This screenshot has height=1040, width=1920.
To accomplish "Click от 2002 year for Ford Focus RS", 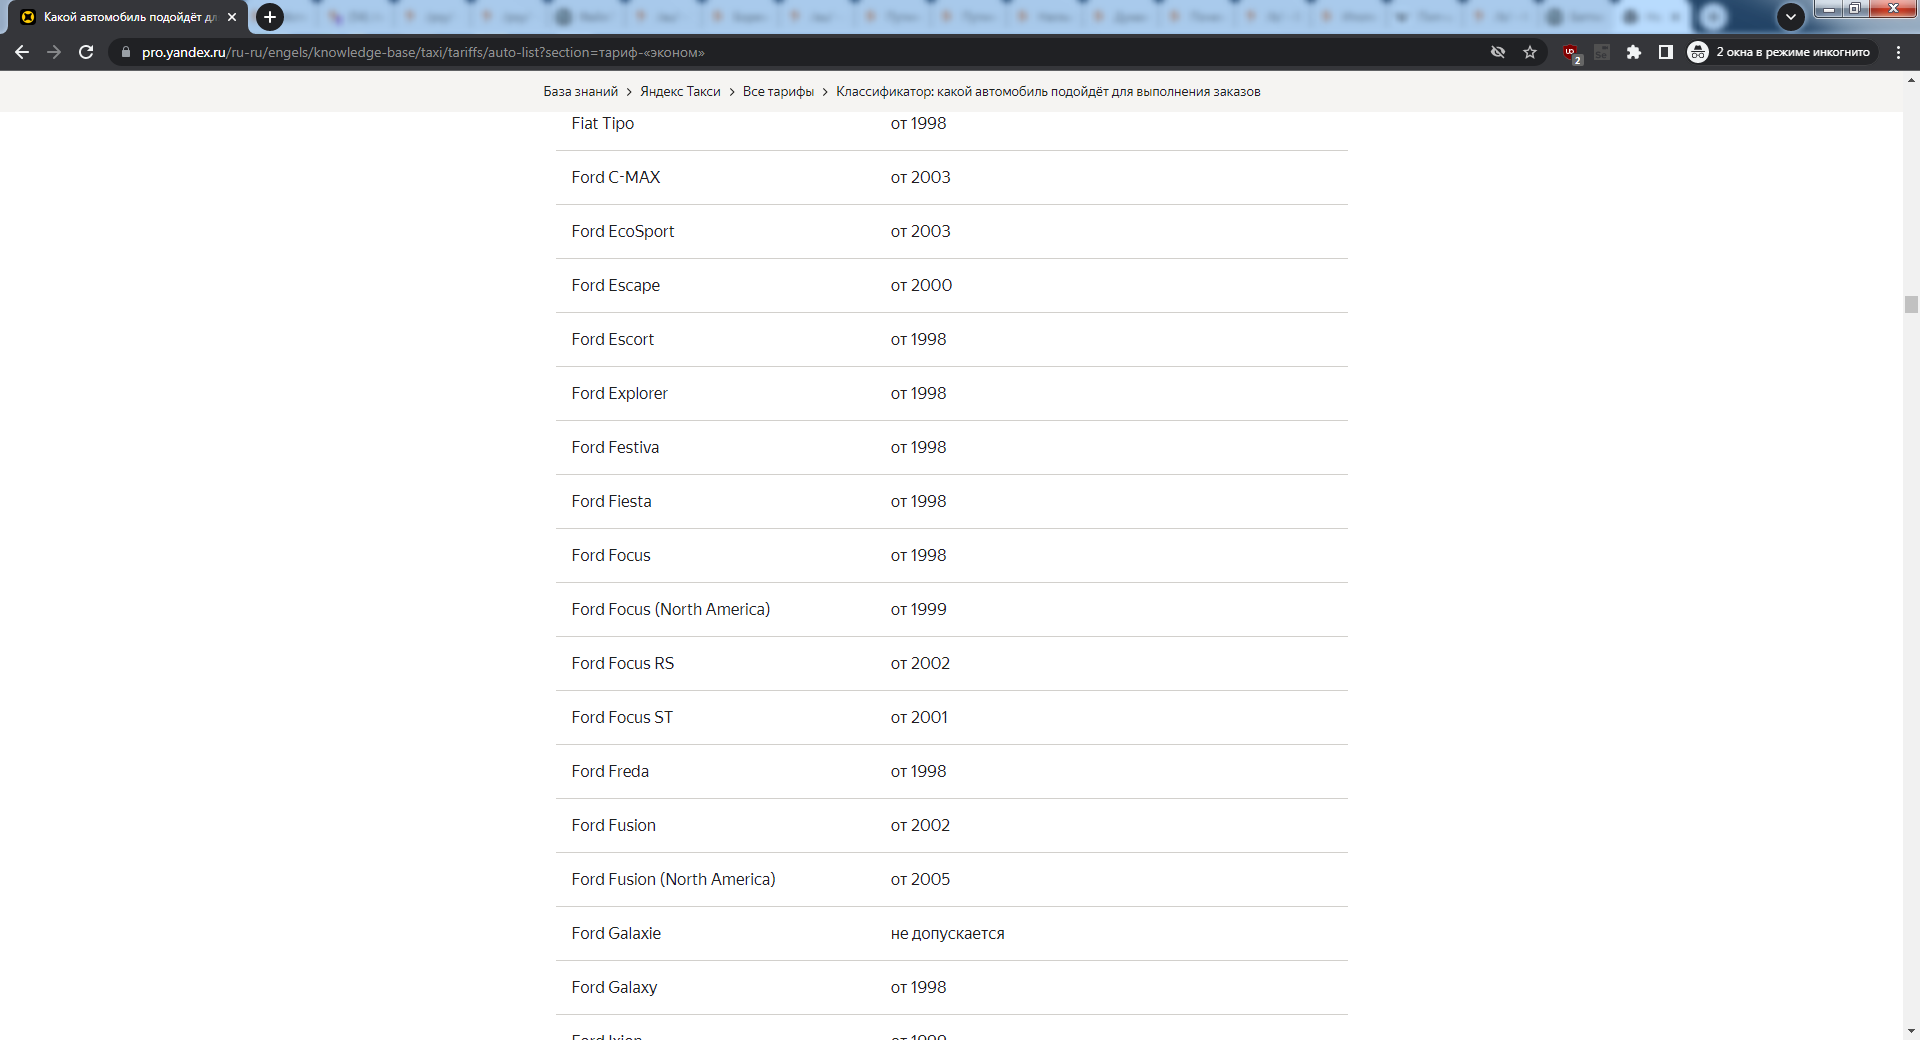I will point(920,663).
